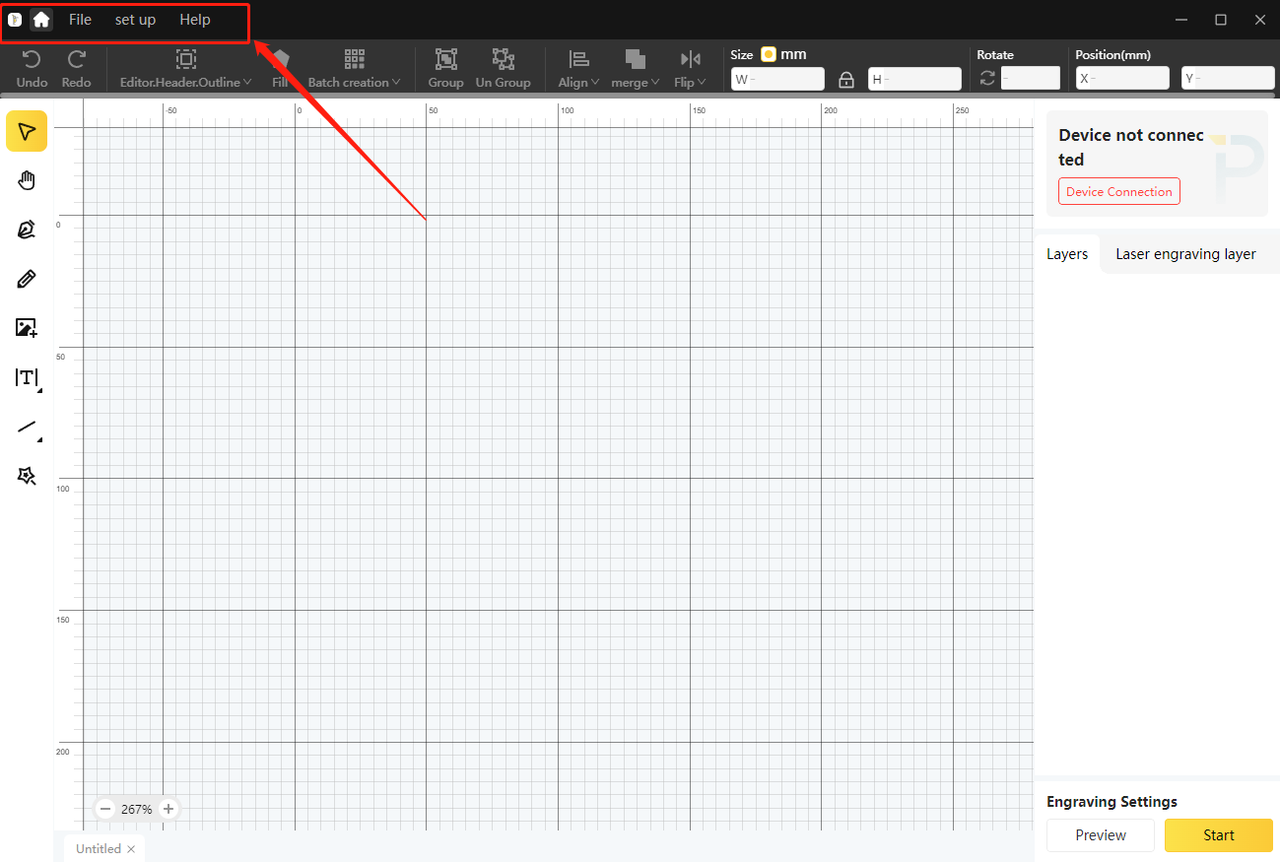1280x862 pixels.
Task: Pick the pencil freehand tool
Action: (27, 279)
